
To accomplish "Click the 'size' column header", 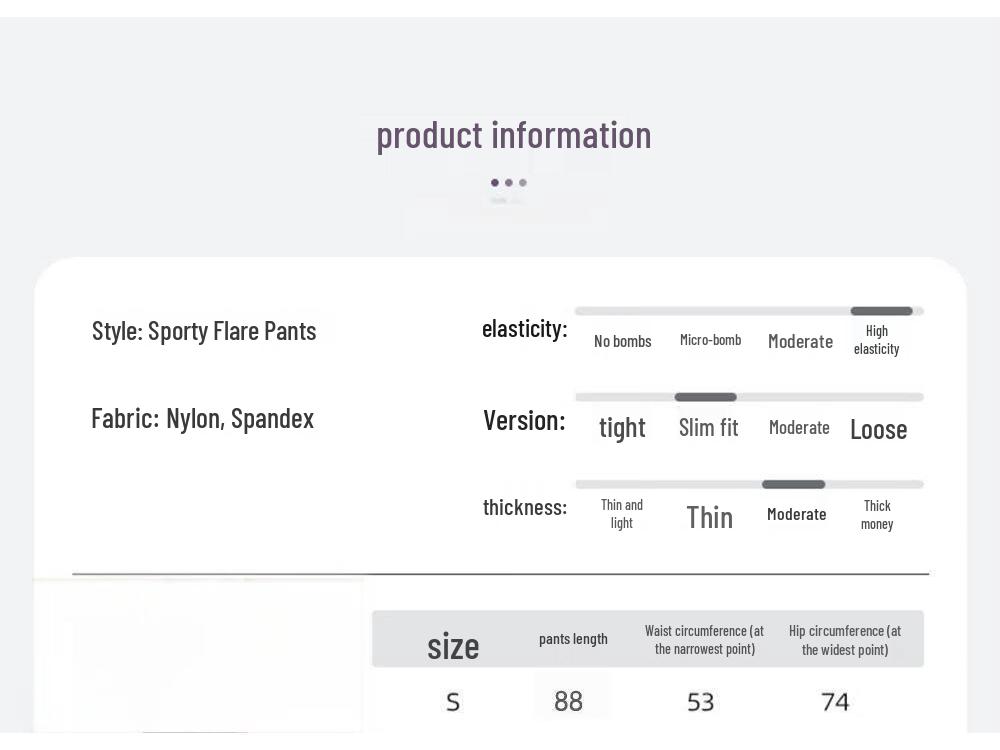I will (453, 646).
